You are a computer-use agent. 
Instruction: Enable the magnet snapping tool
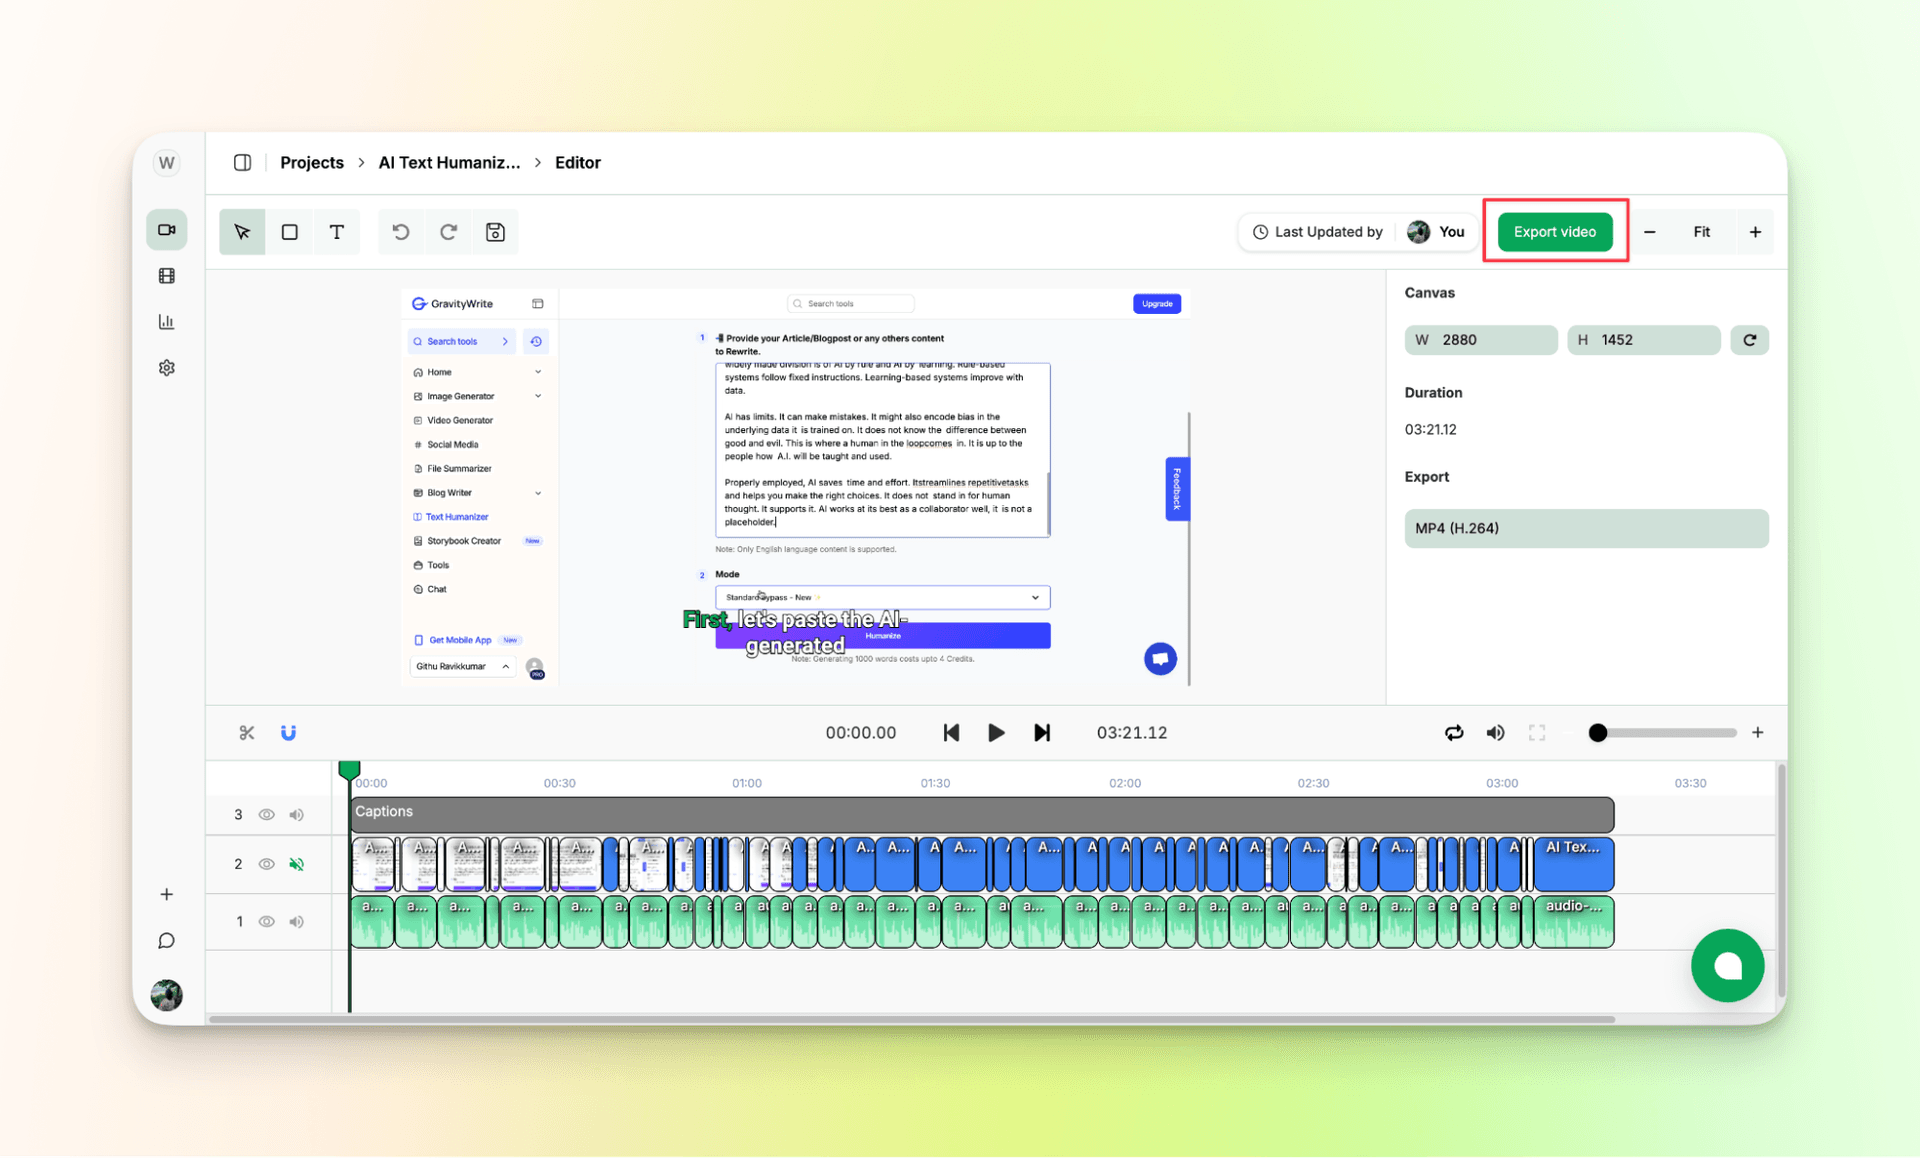(x=288, y=732)
